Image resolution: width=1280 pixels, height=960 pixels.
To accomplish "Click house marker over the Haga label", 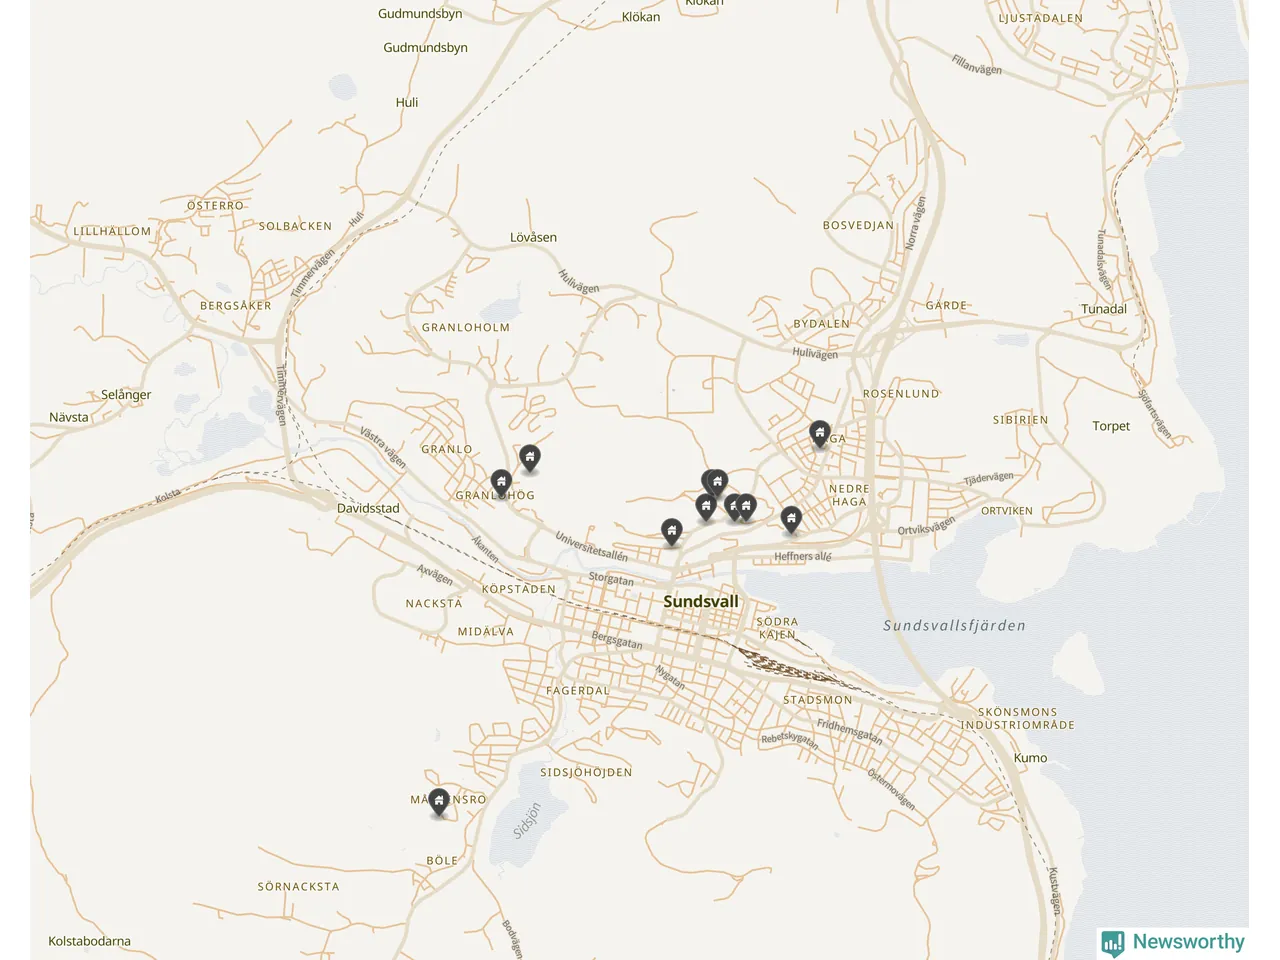I will [x=819, y=434].
